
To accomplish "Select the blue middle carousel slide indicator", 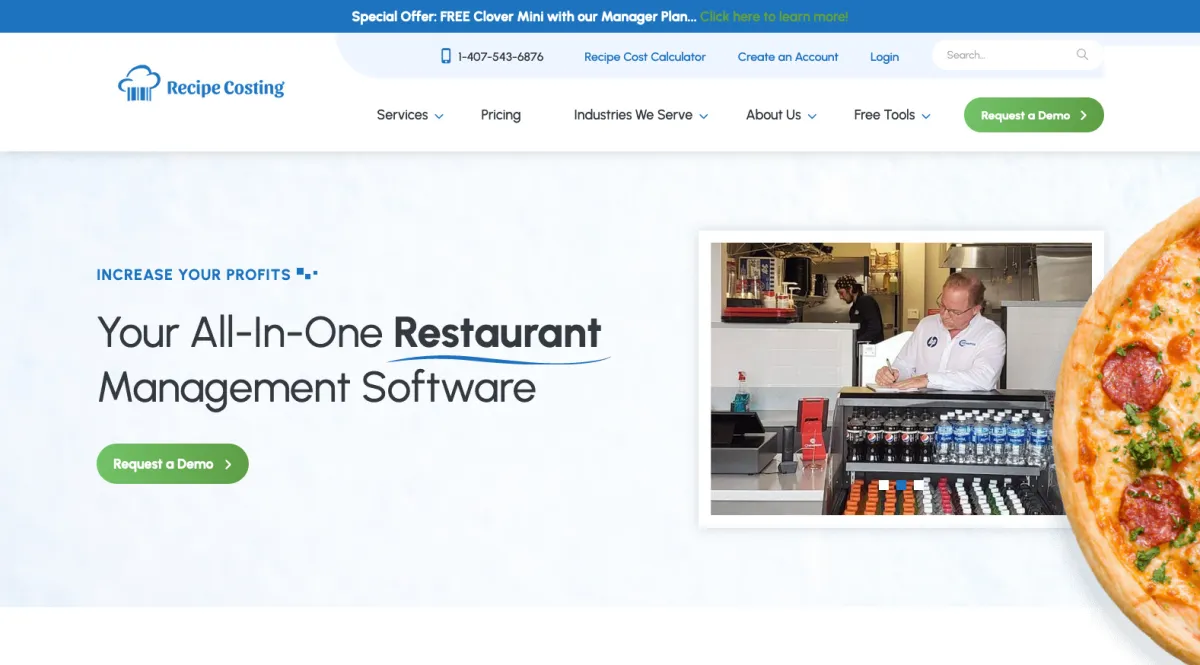I will pyautogui.click(x=901, y=485).
